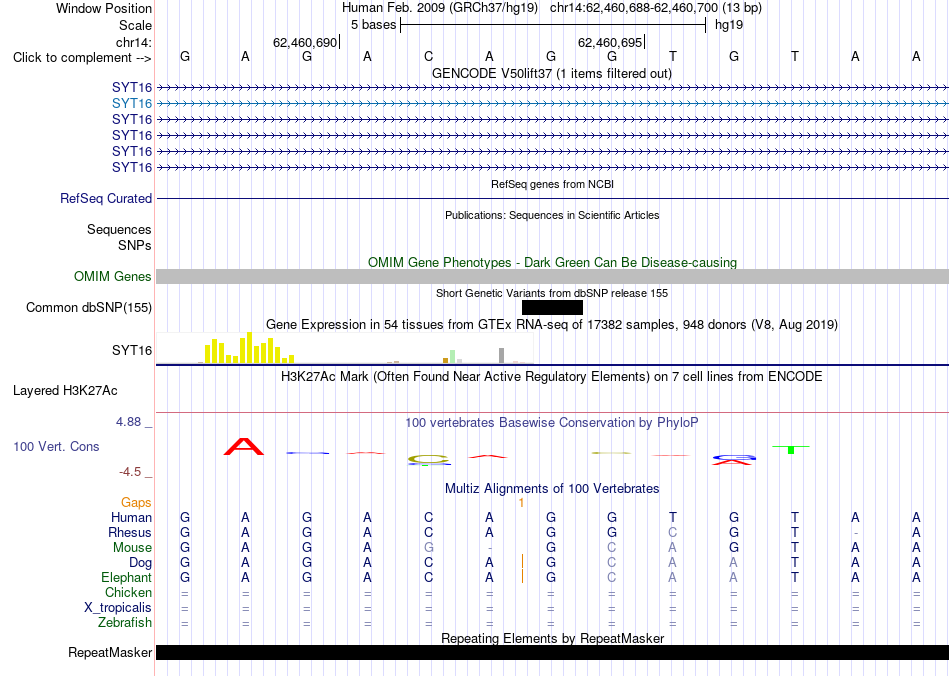Click the SYT16 label beside GTEx bar chart
950x676 pixels.
coord(131,351)
